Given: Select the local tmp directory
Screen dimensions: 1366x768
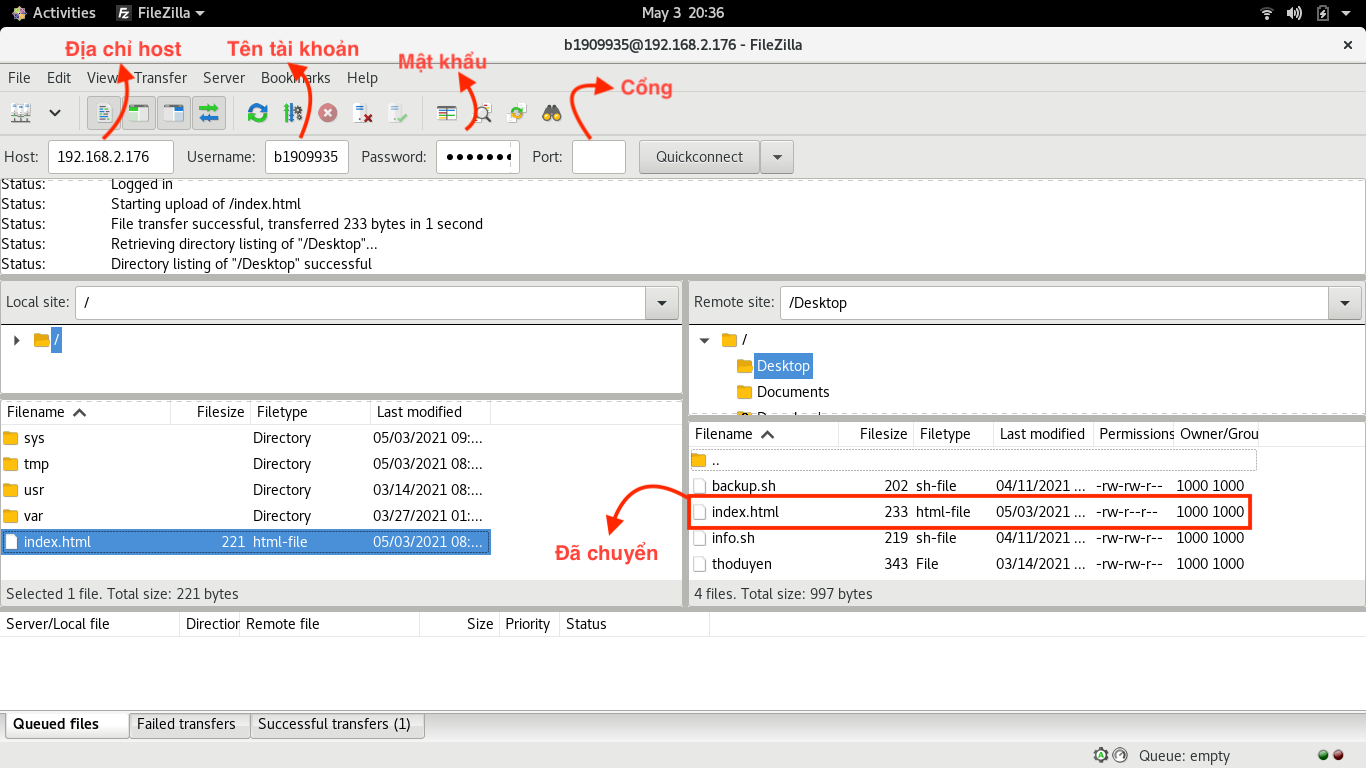Looking at the screenshot, I should [x=245, y=464].
